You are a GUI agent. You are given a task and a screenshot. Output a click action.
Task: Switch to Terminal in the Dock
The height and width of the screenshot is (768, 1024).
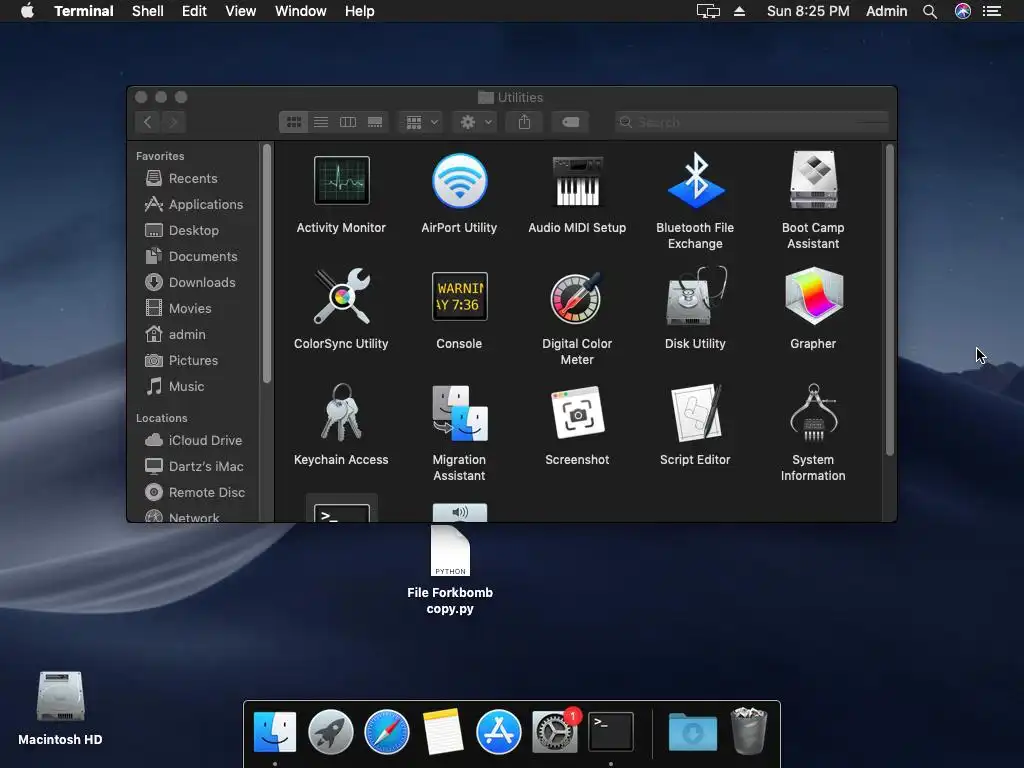[611, 731]
